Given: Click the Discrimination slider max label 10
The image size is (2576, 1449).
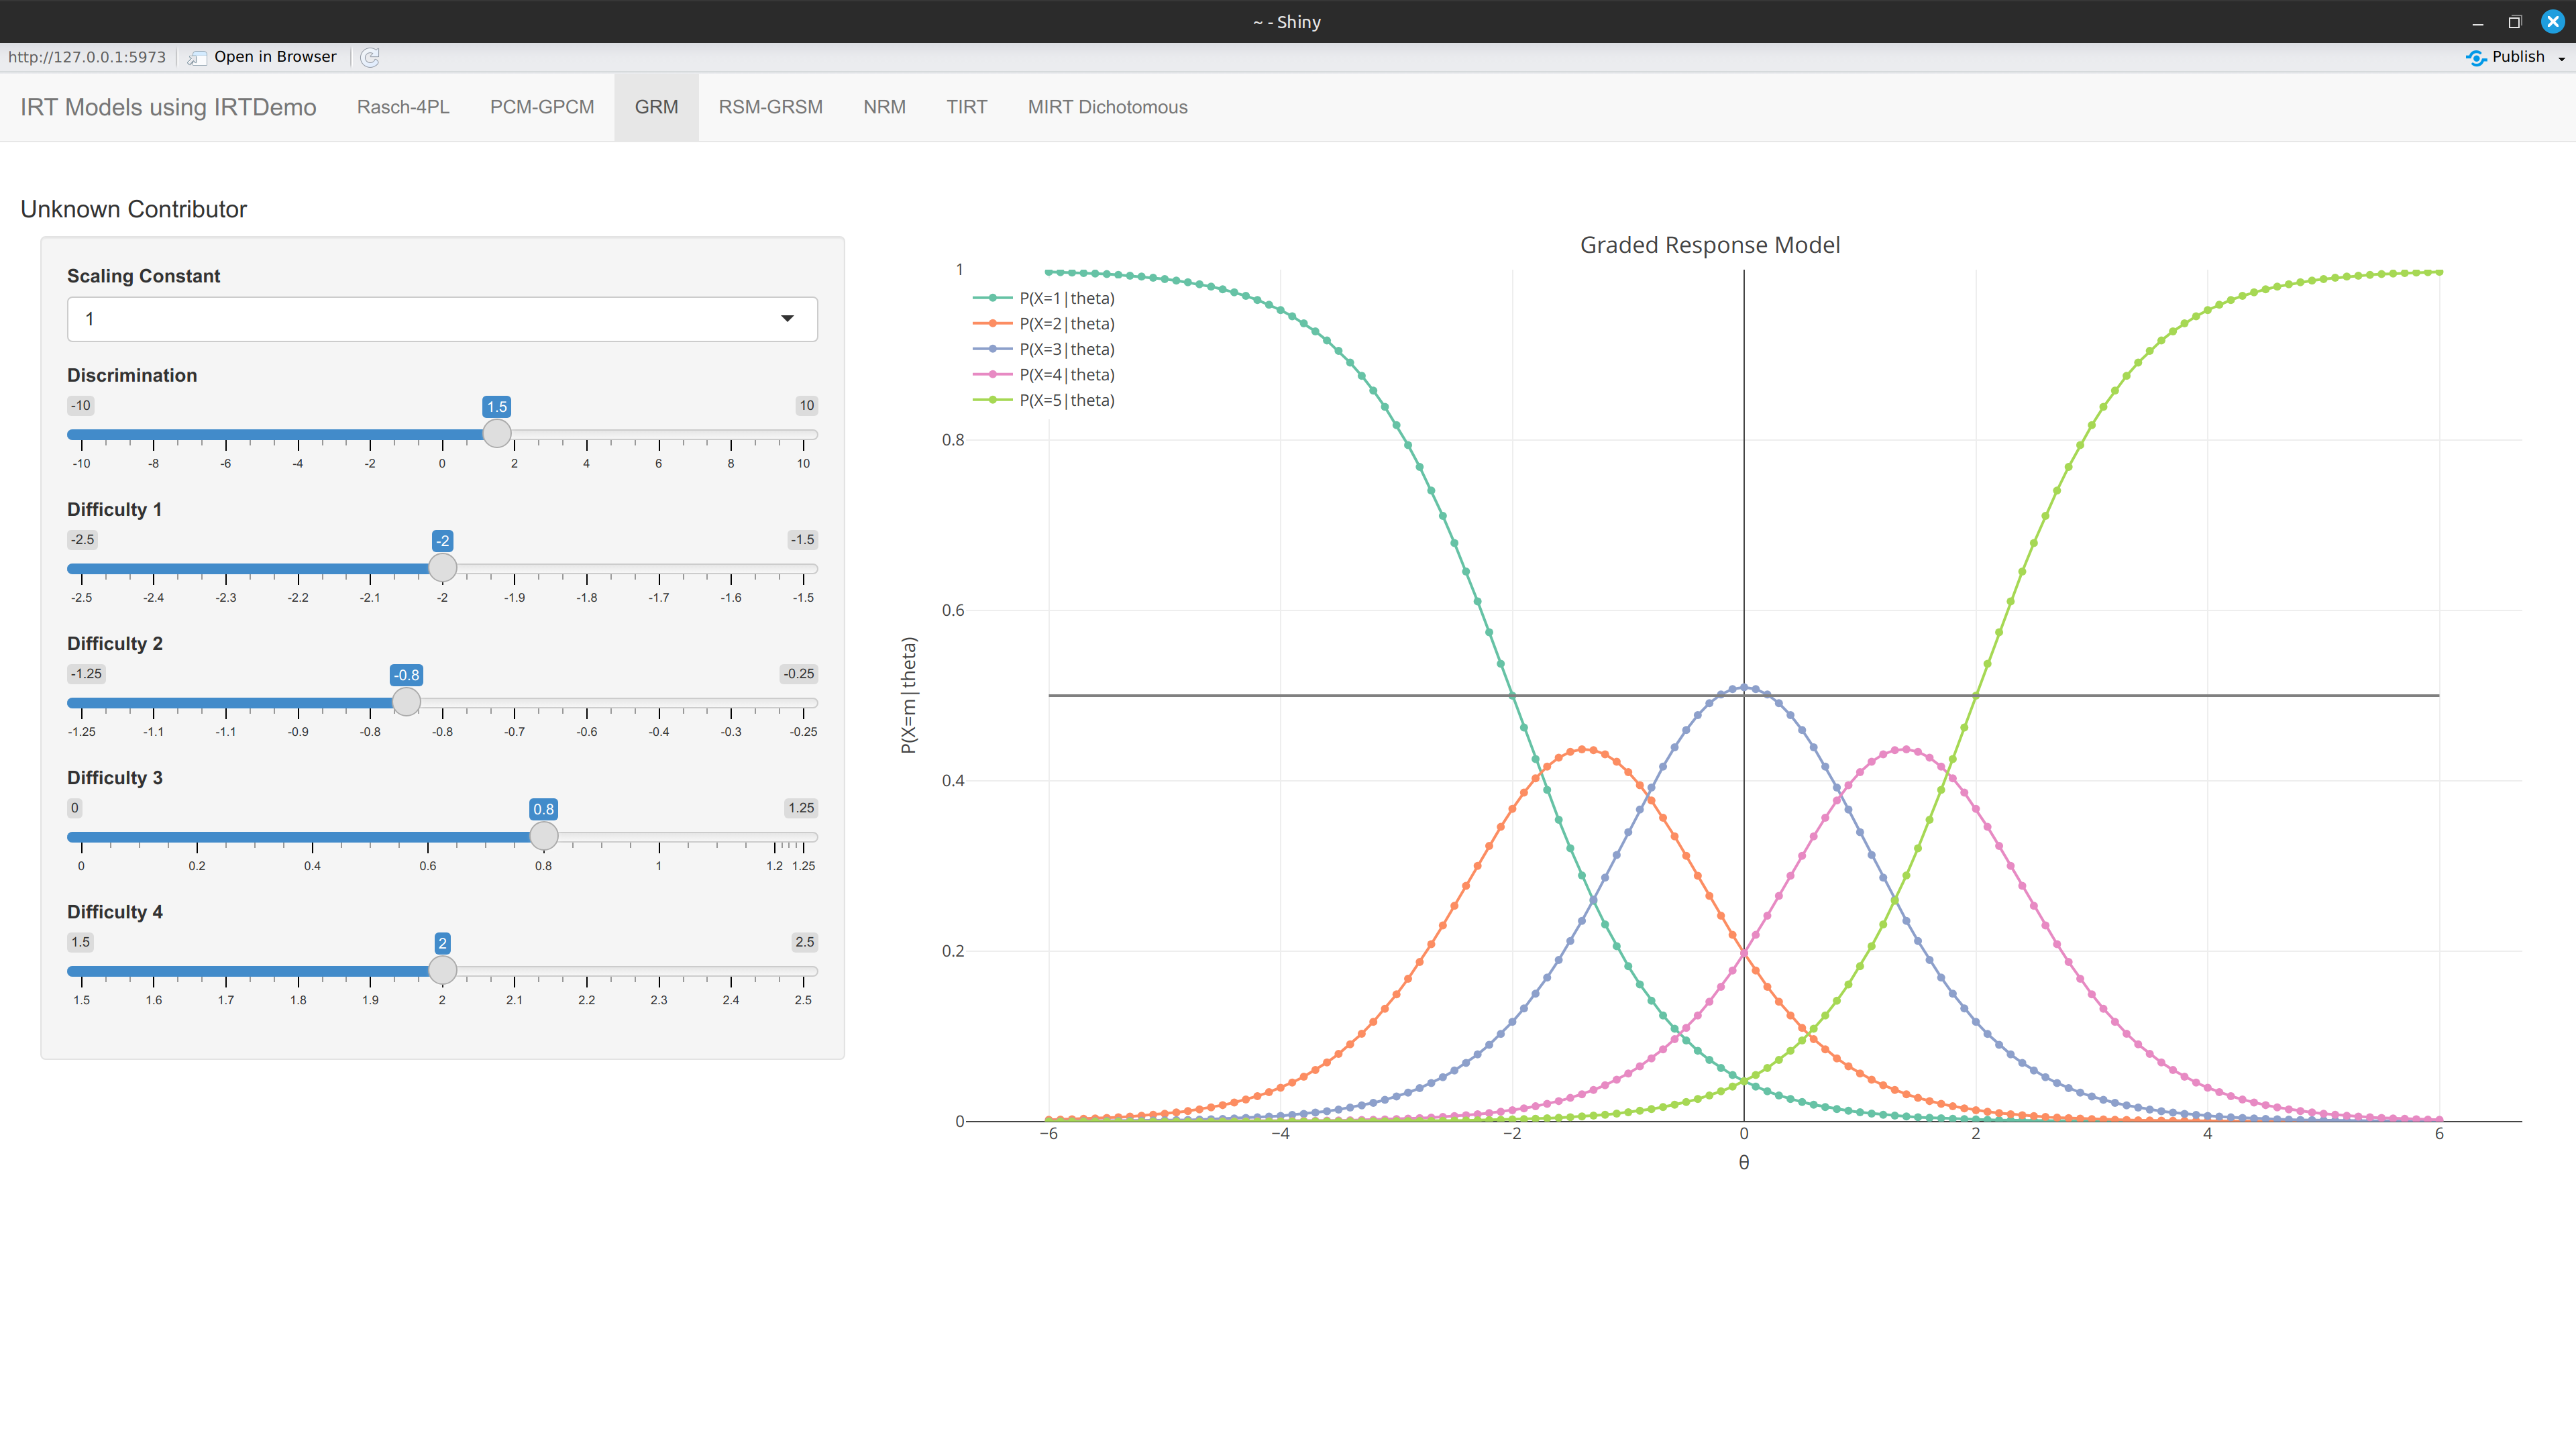Looking at the screenshot, I should click(x=806, y=405).
